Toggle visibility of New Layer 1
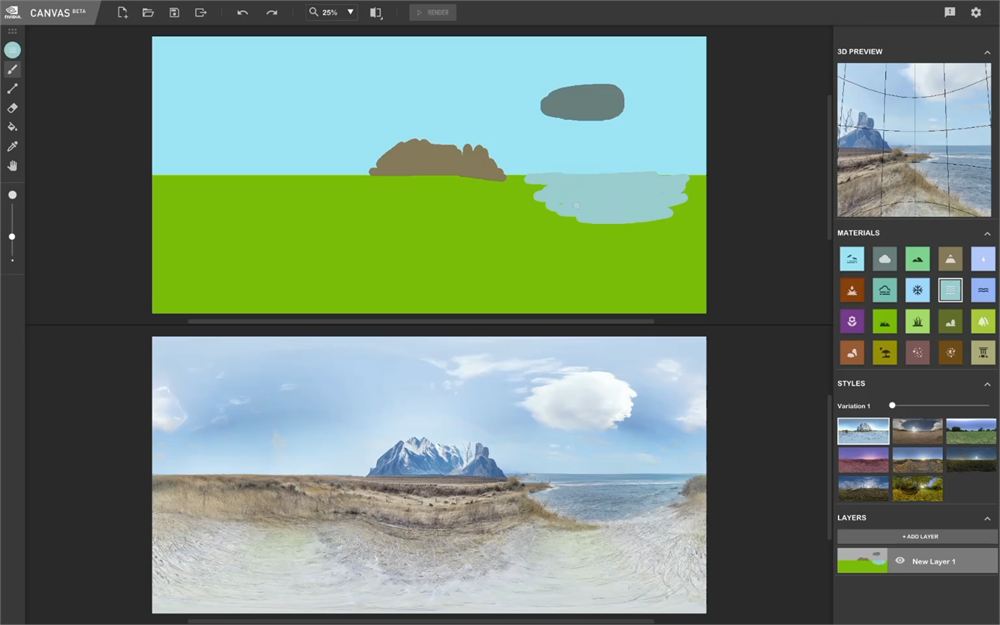The image size is (1000, 625). (900, 561)
